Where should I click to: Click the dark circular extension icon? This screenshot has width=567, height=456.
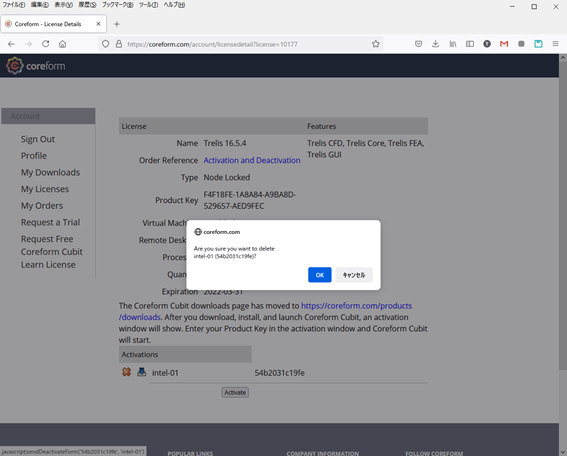(487, 44)
